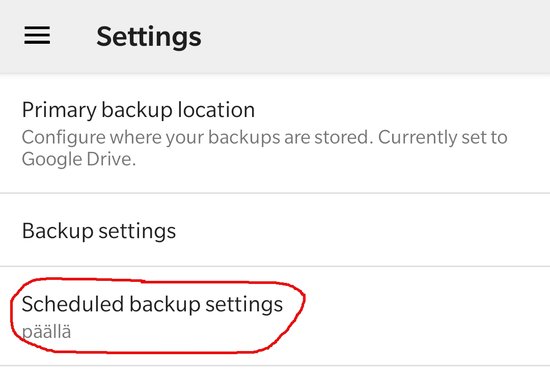Open Primary backup location setting
Screen dimensions: 550x376
pyautogui.click(x=275, y=134)
